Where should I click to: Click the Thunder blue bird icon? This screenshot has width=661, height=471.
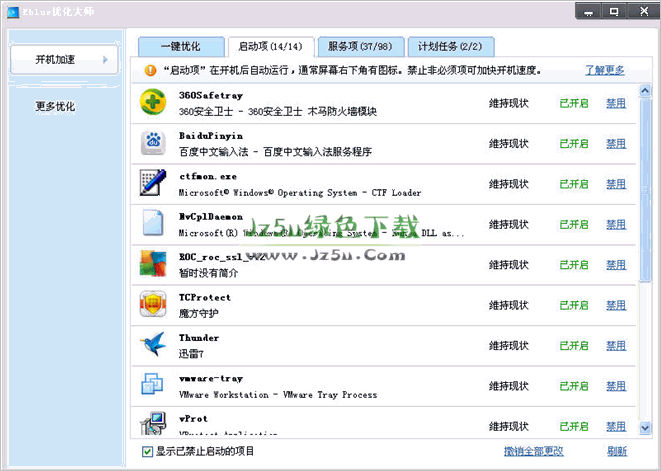coord(153,344)
